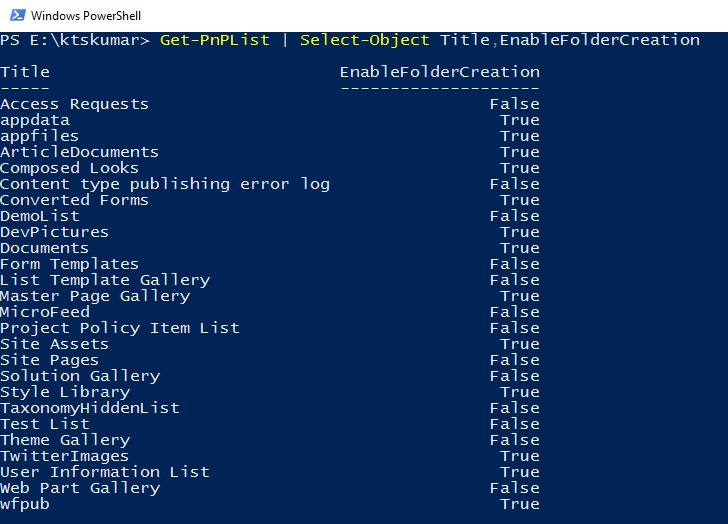Viewport: 728px width, 524px height.
Task: Click the Windows PowerShell window title text
Action: [86, 16]
